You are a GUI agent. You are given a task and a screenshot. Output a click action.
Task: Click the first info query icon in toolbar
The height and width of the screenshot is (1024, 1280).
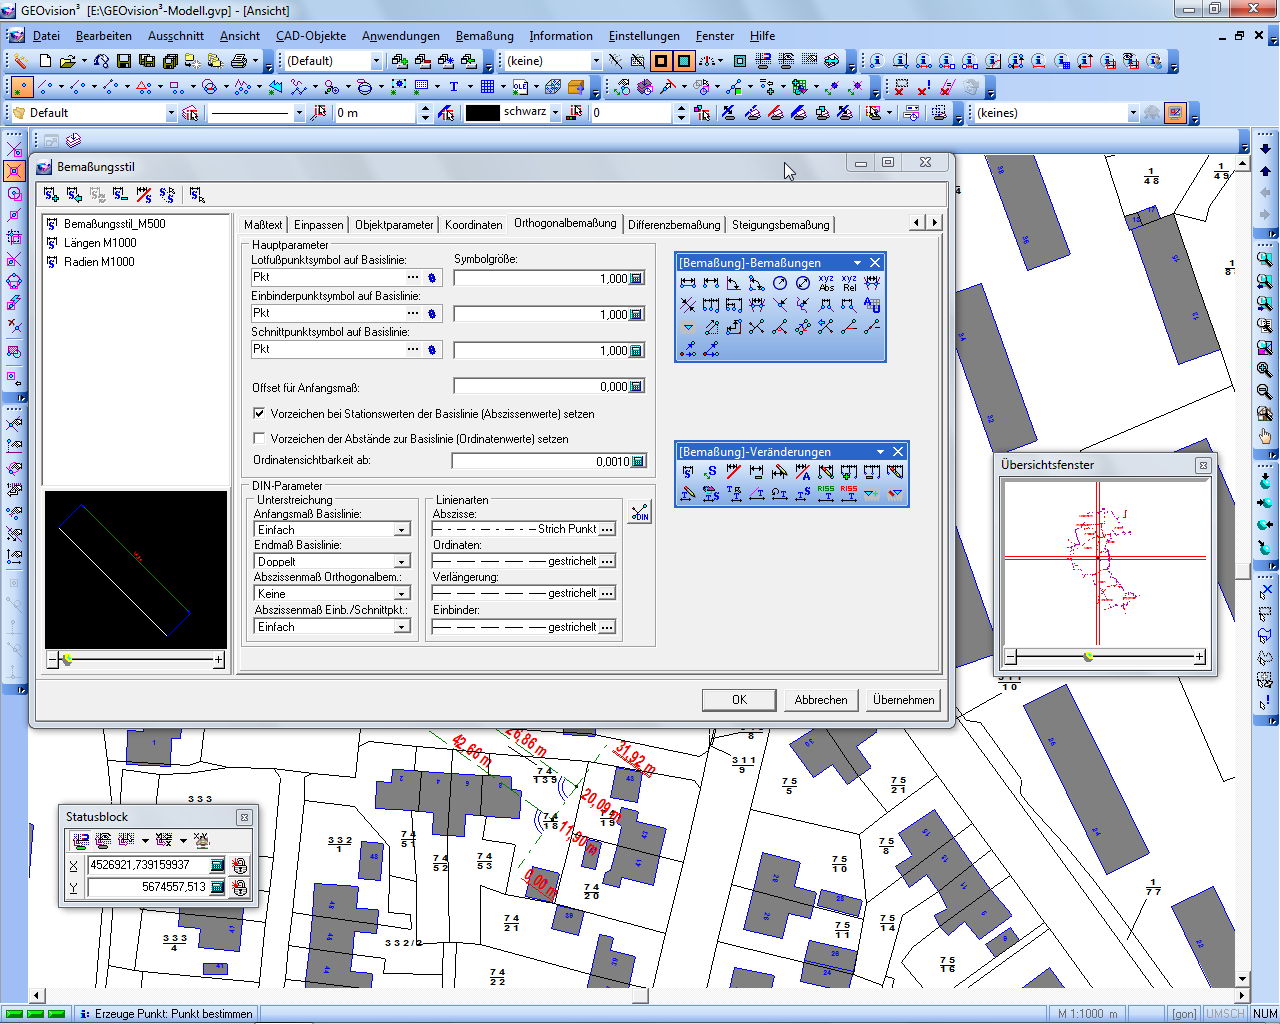[x=876, y=61]
